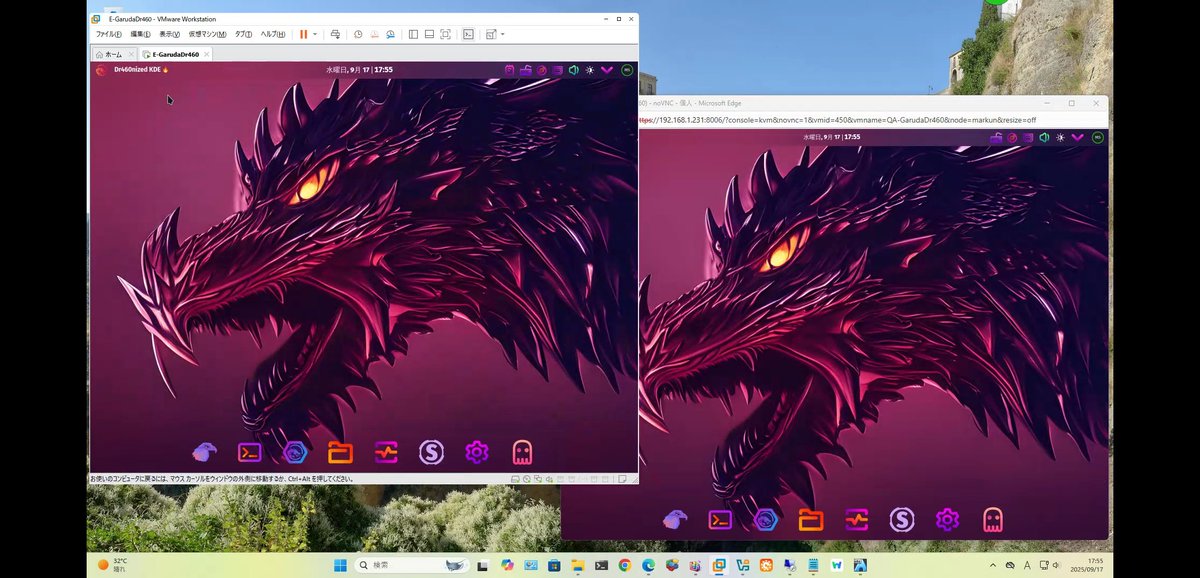
Task: Open the 32°C weather widget on the taskbar
Action: (x=112, y=565)
